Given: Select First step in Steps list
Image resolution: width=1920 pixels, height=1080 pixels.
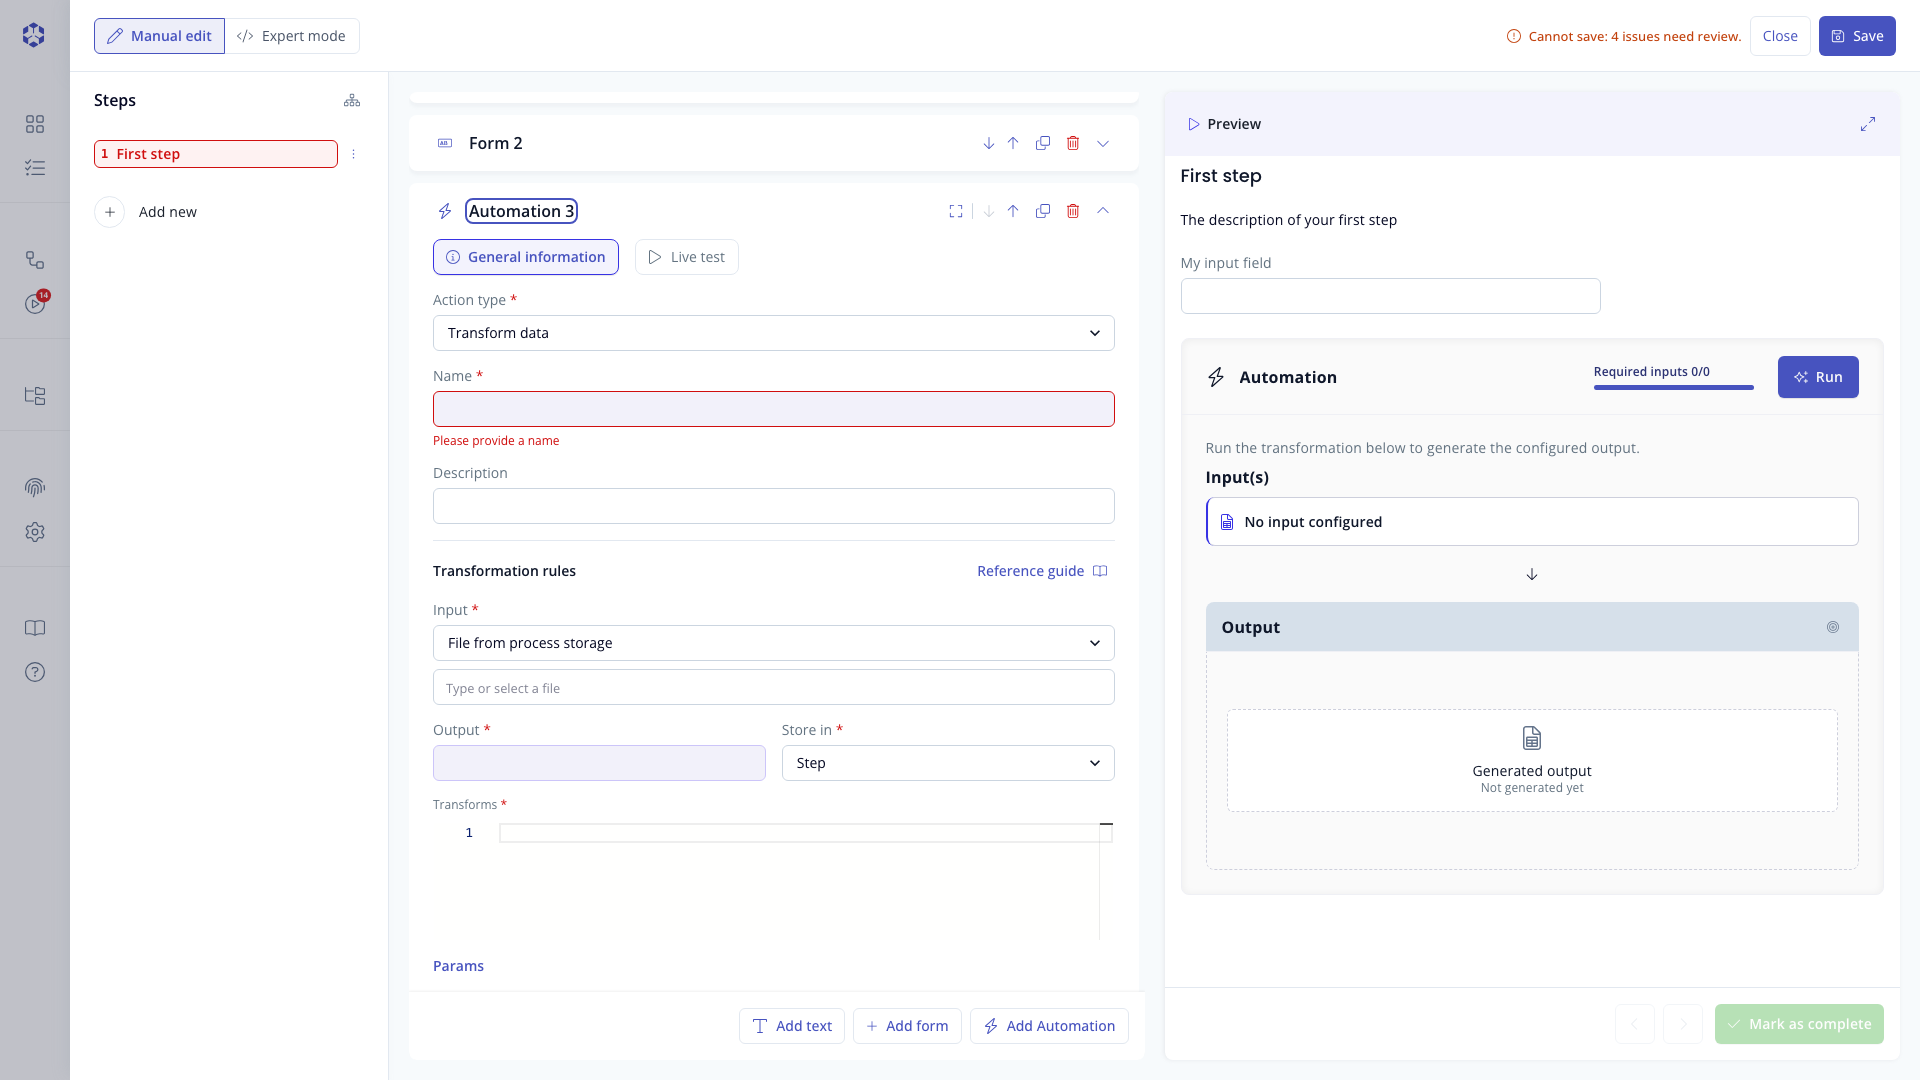Looking at the screenshot, I should pyautogui.click(x=216, y=154).
